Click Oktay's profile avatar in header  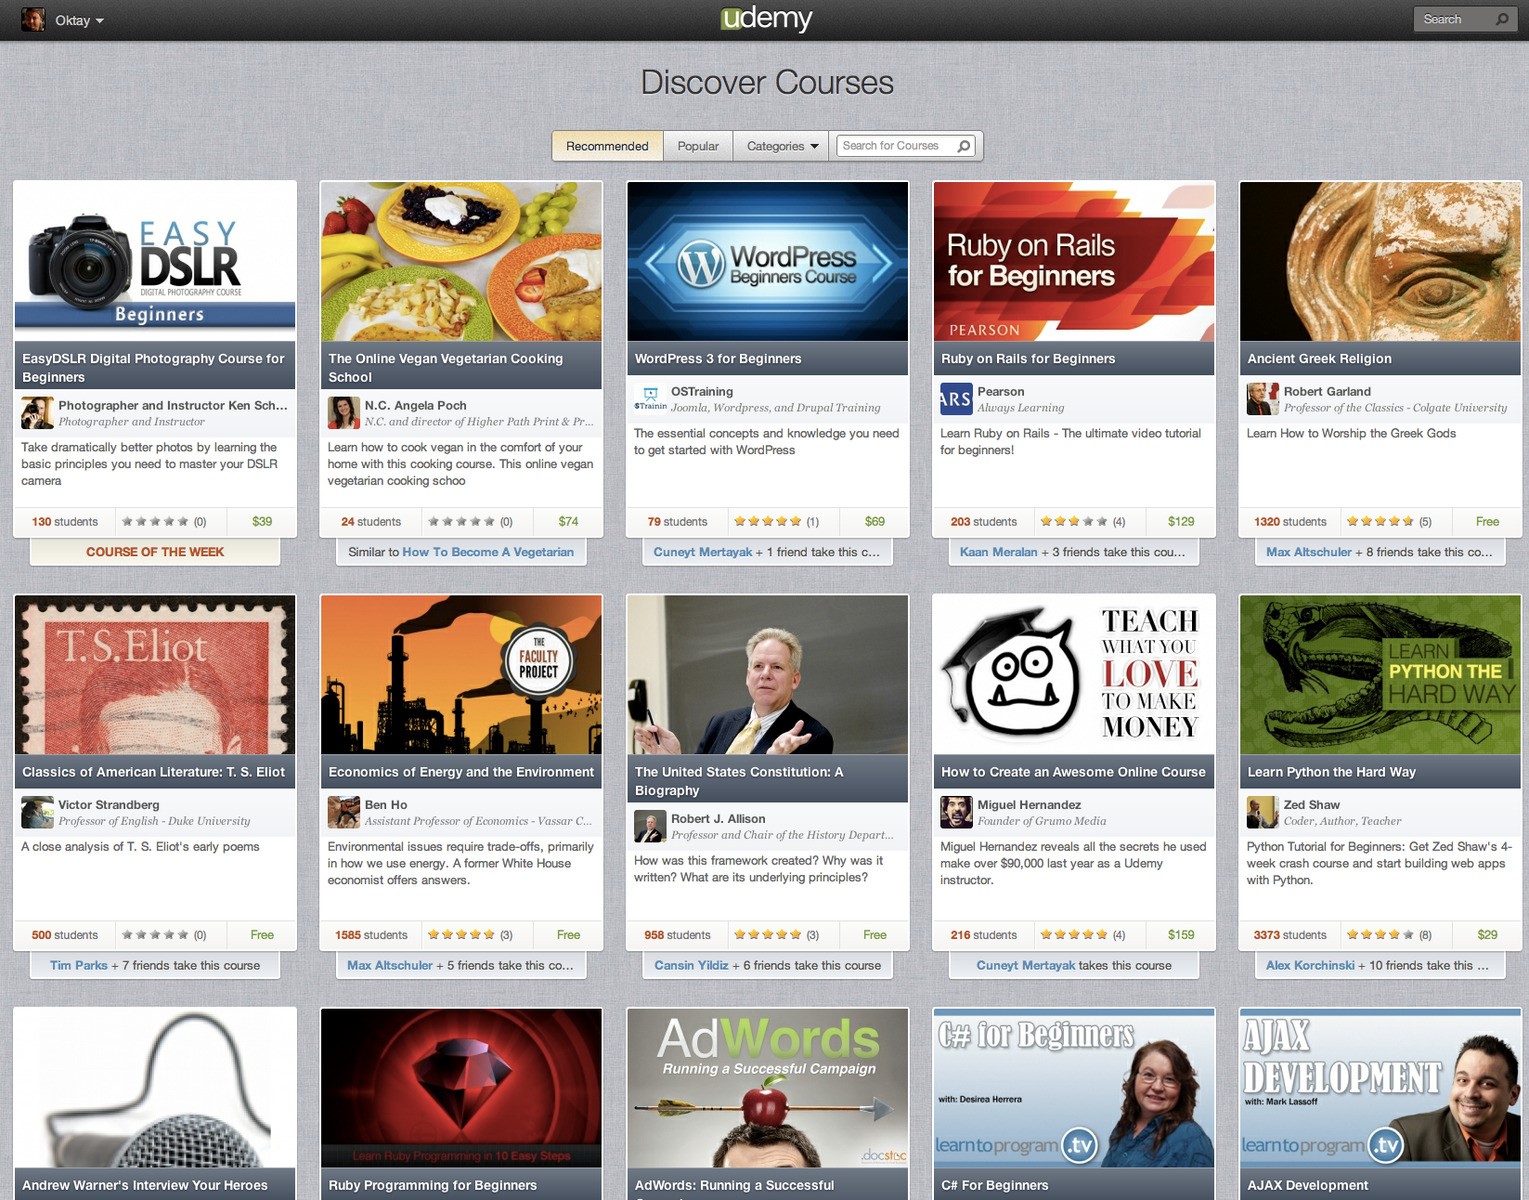coord(33,20)
